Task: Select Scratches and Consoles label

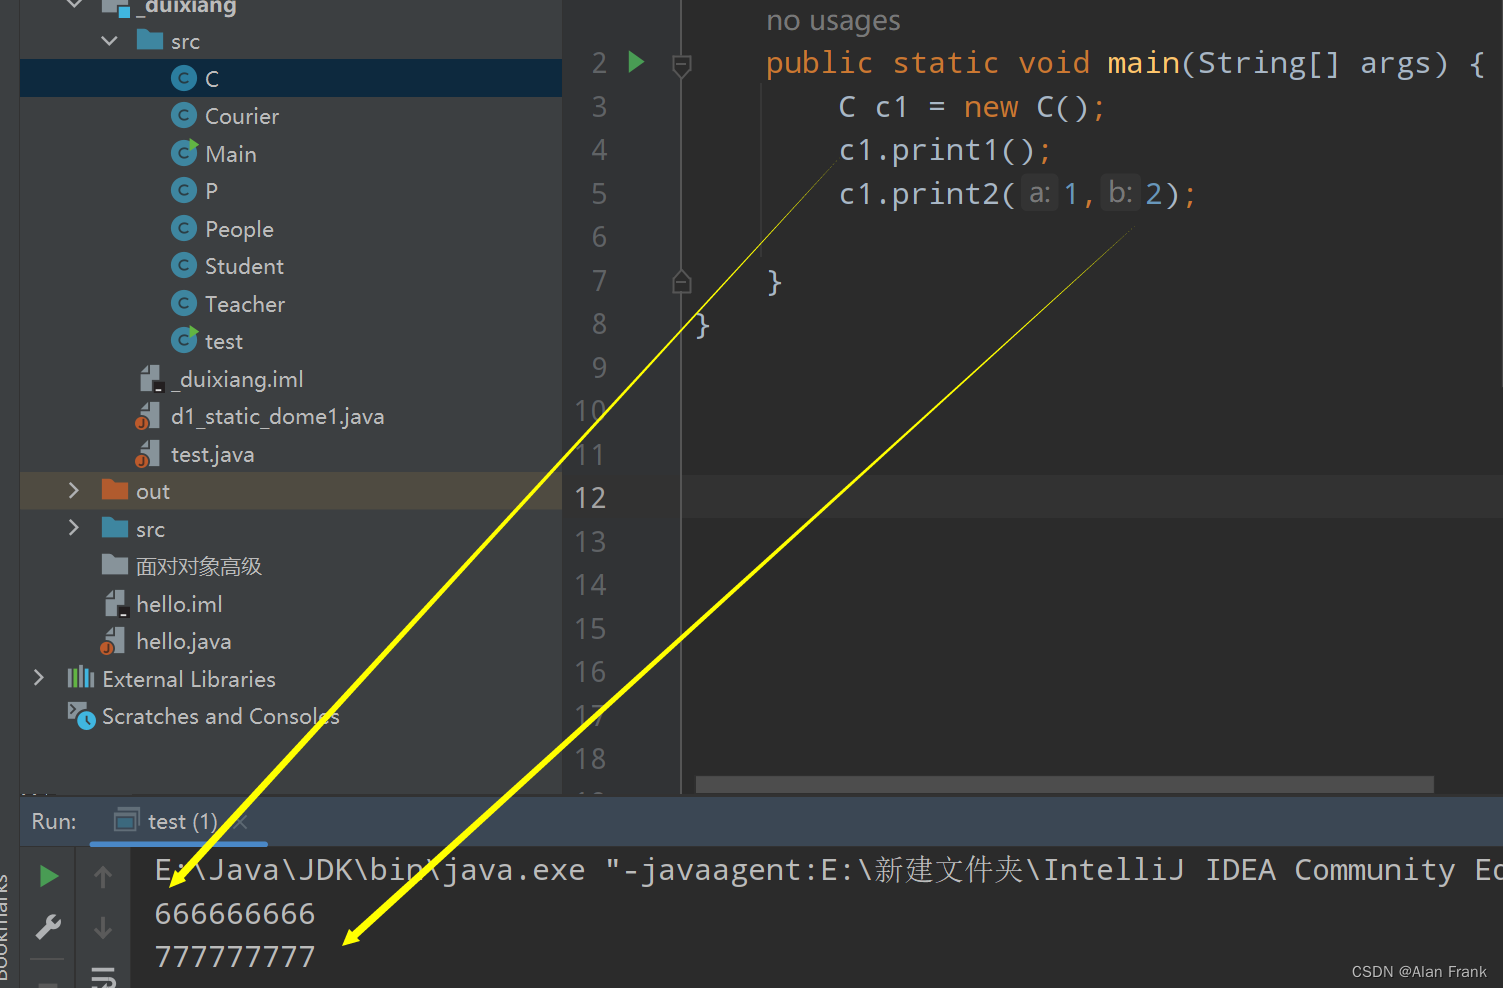Action: pyautogui.click(x=221, y=716)
